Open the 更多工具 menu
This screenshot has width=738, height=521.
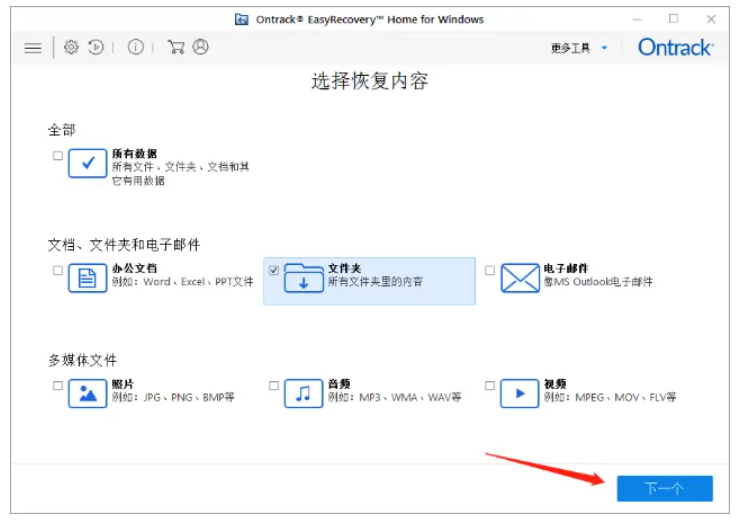point(570,48)
